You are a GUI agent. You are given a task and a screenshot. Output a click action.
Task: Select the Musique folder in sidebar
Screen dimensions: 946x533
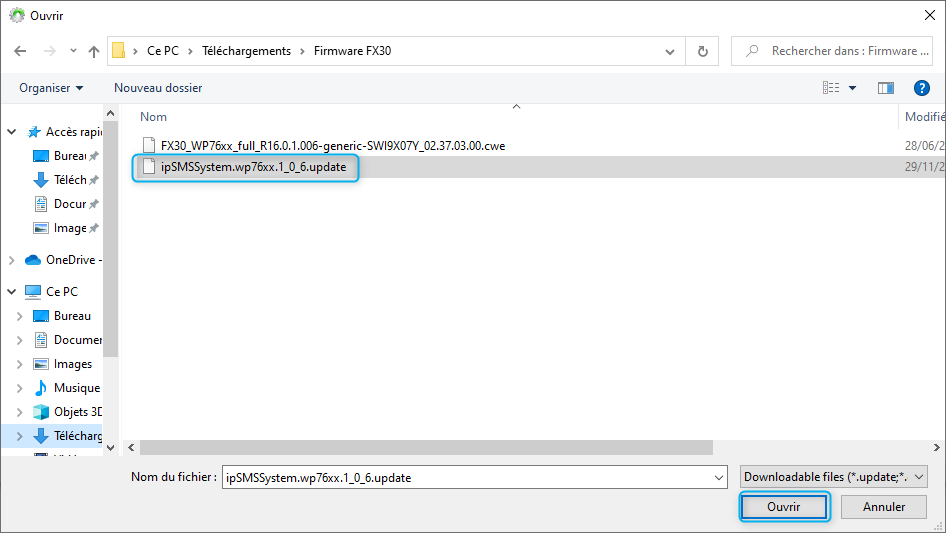tap(76, 388)
